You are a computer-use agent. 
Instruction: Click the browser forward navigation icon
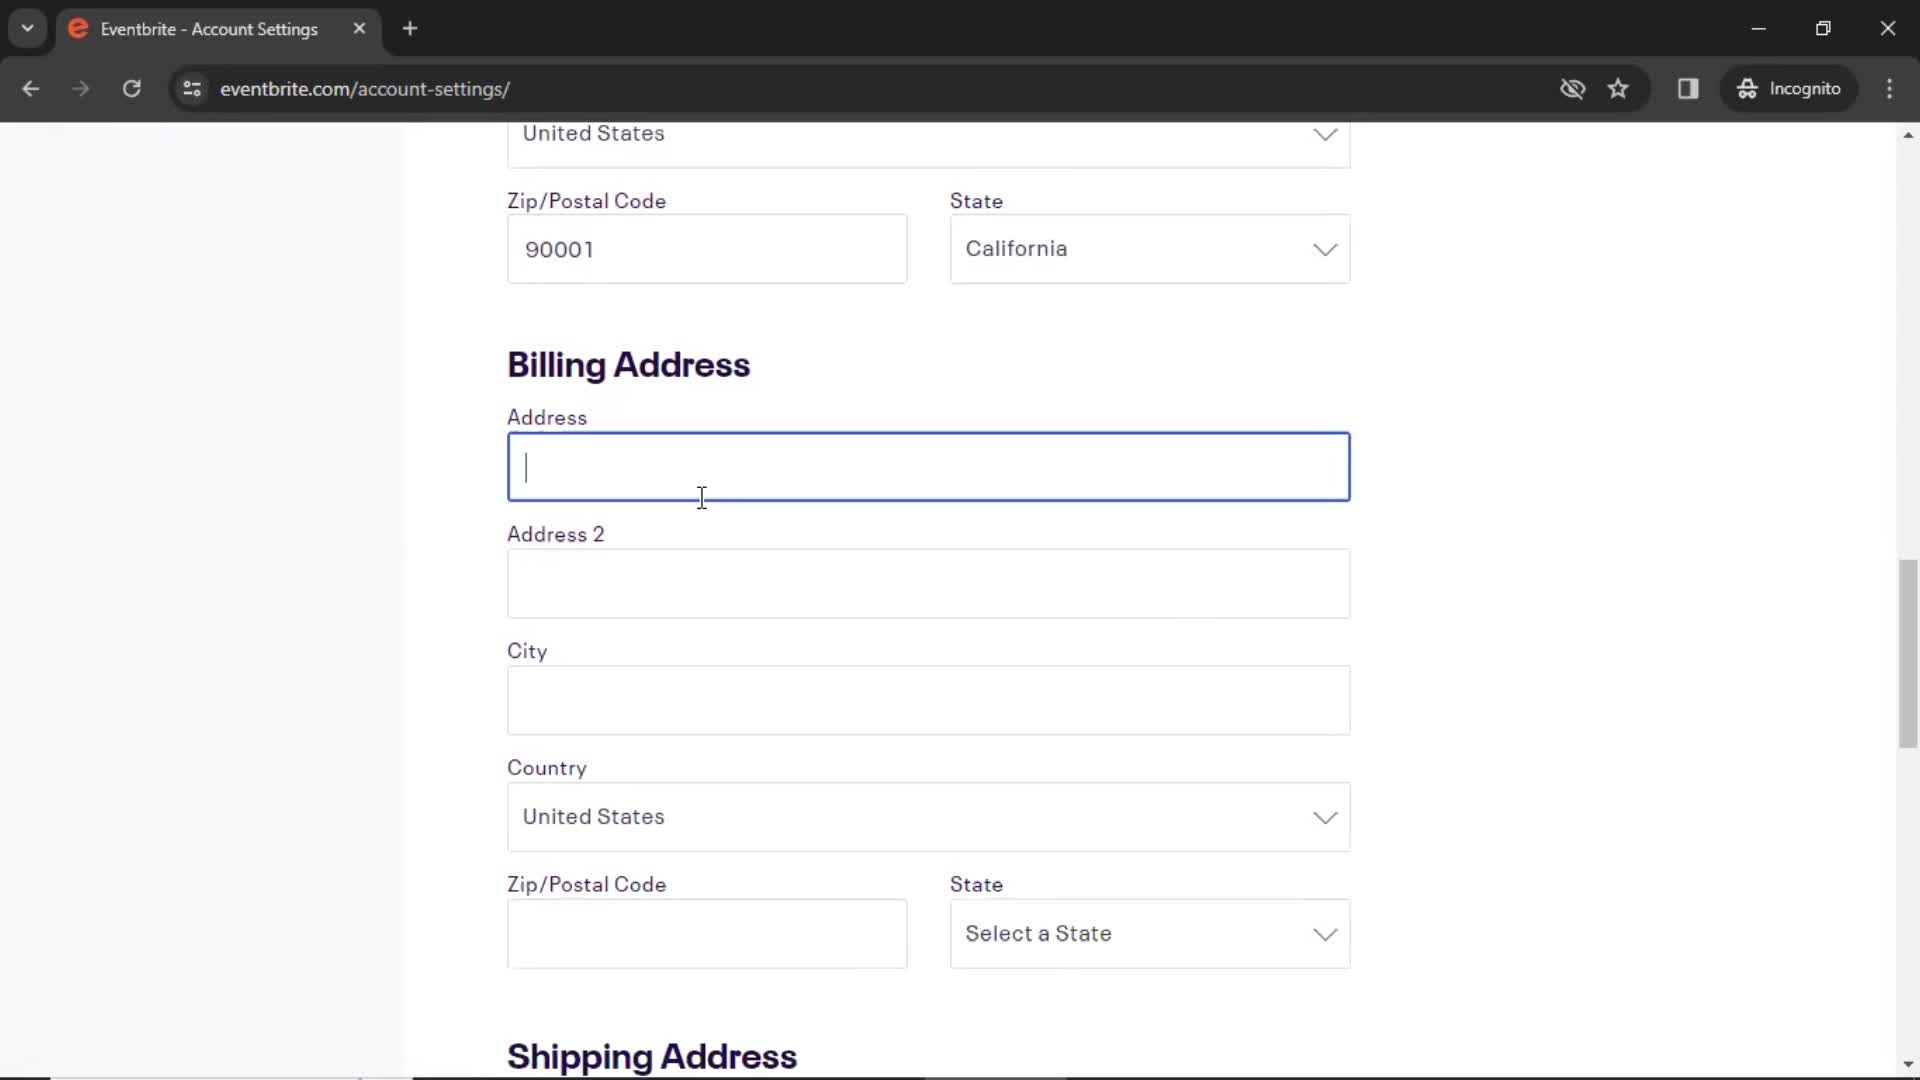(x=80, y=88)
